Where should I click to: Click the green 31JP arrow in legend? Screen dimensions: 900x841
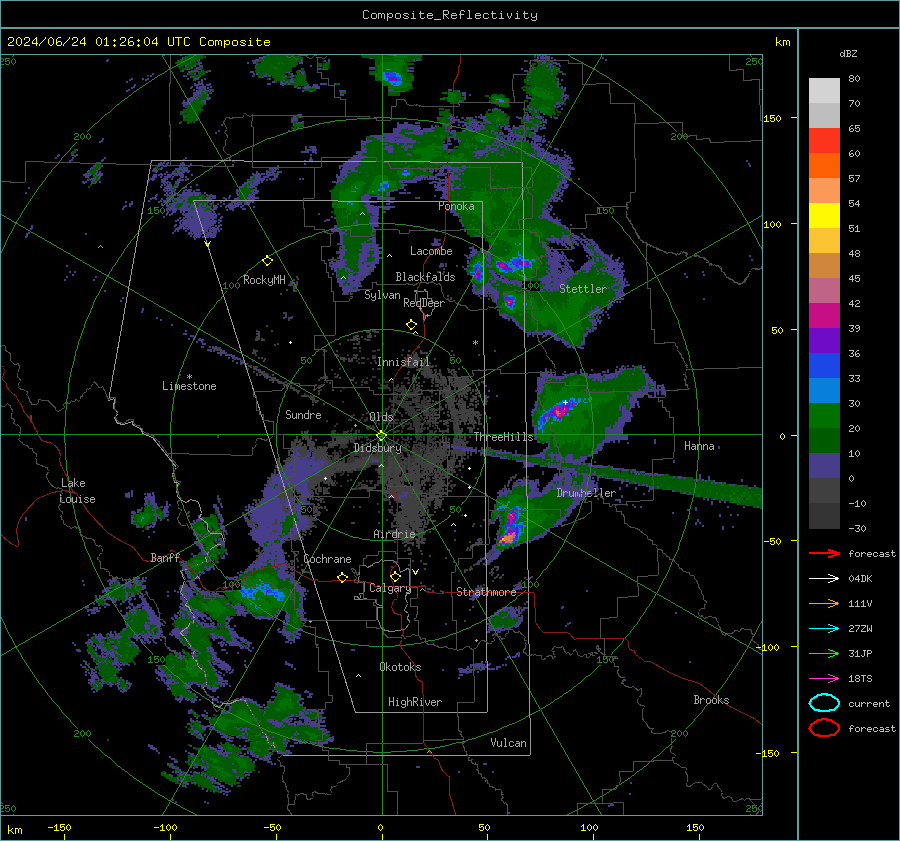(824, 653)
